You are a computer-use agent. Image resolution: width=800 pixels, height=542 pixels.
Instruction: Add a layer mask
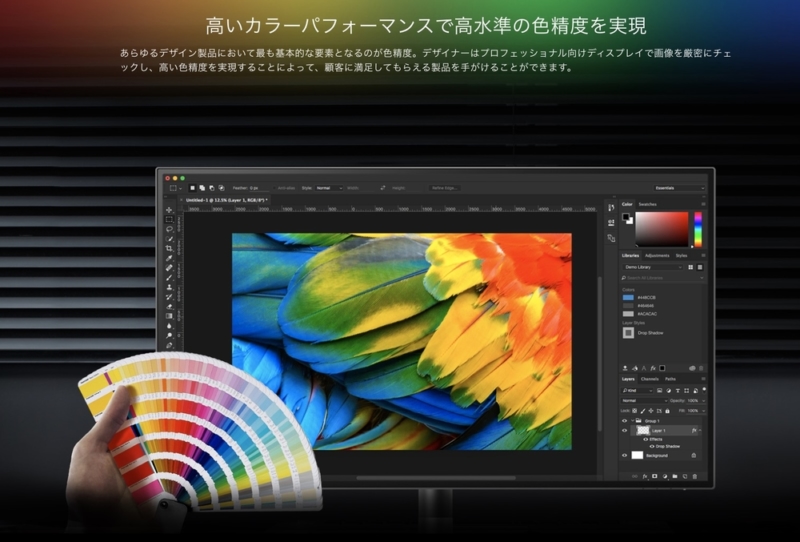click(x=655, y=476)
